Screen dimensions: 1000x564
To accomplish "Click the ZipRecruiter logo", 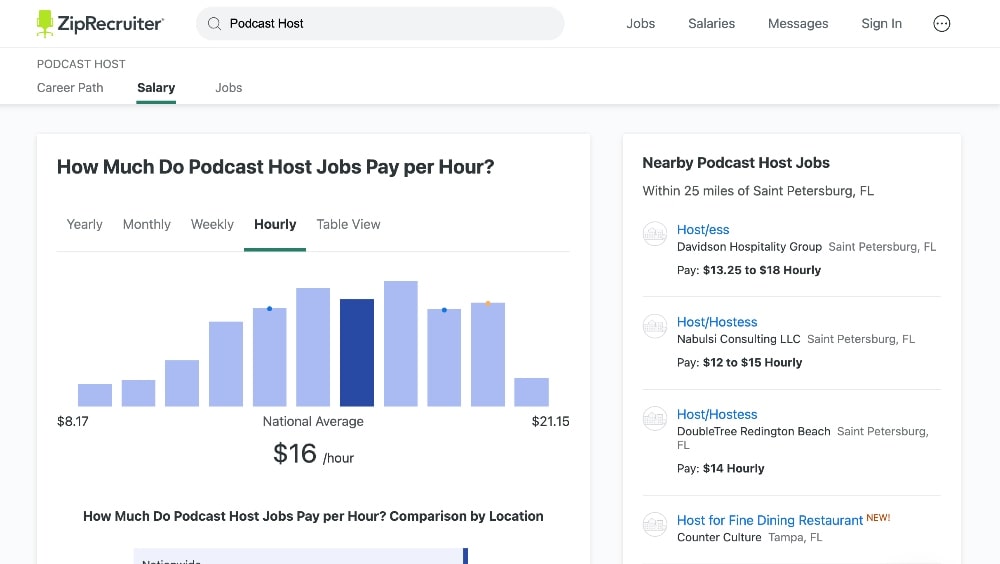I will tap(100, 24).
